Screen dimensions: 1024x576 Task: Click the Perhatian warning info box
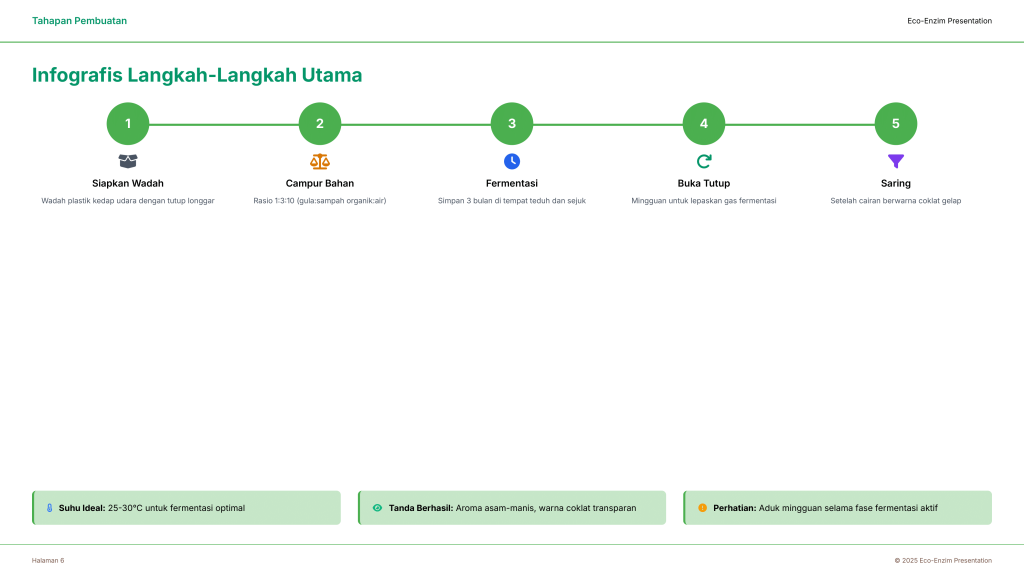pyautogui.click(x=837, y=508)
